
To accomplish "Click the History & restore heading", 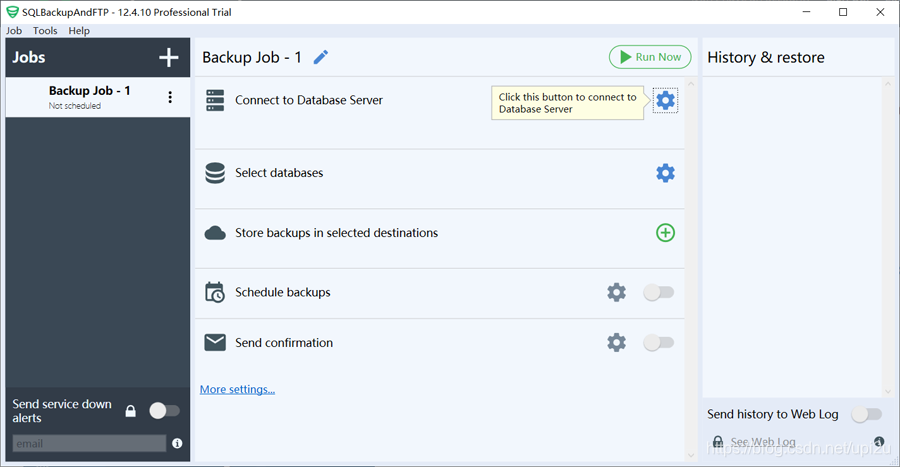I will point(766,57).
